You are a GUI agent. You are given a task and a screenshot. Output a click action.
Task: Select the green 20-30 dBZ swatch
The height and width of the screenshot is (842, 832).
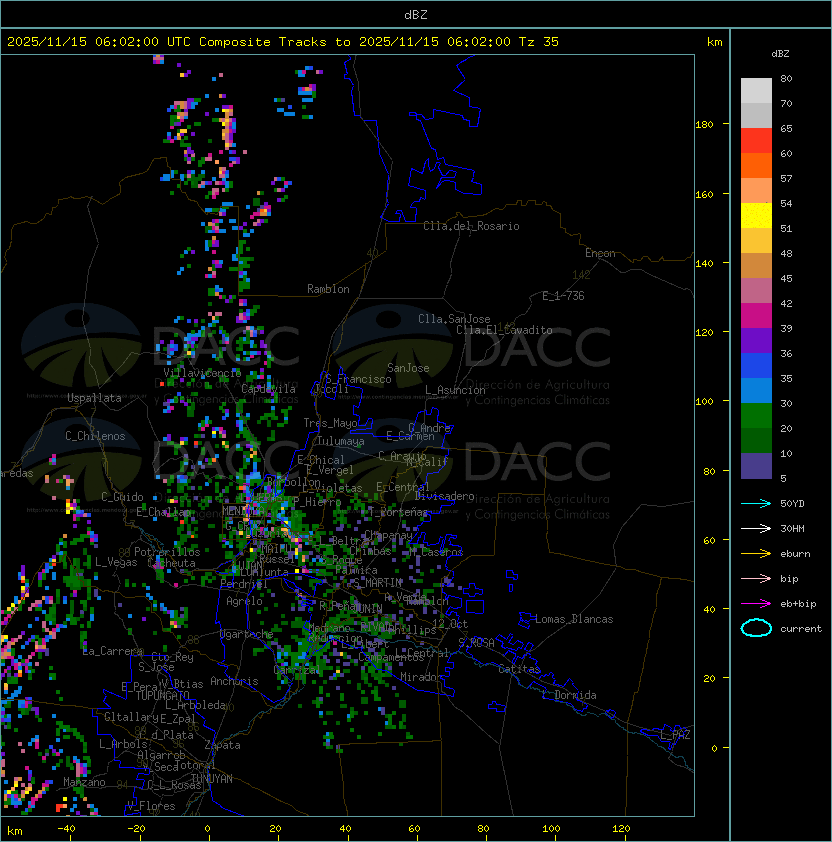pos(756,416)
